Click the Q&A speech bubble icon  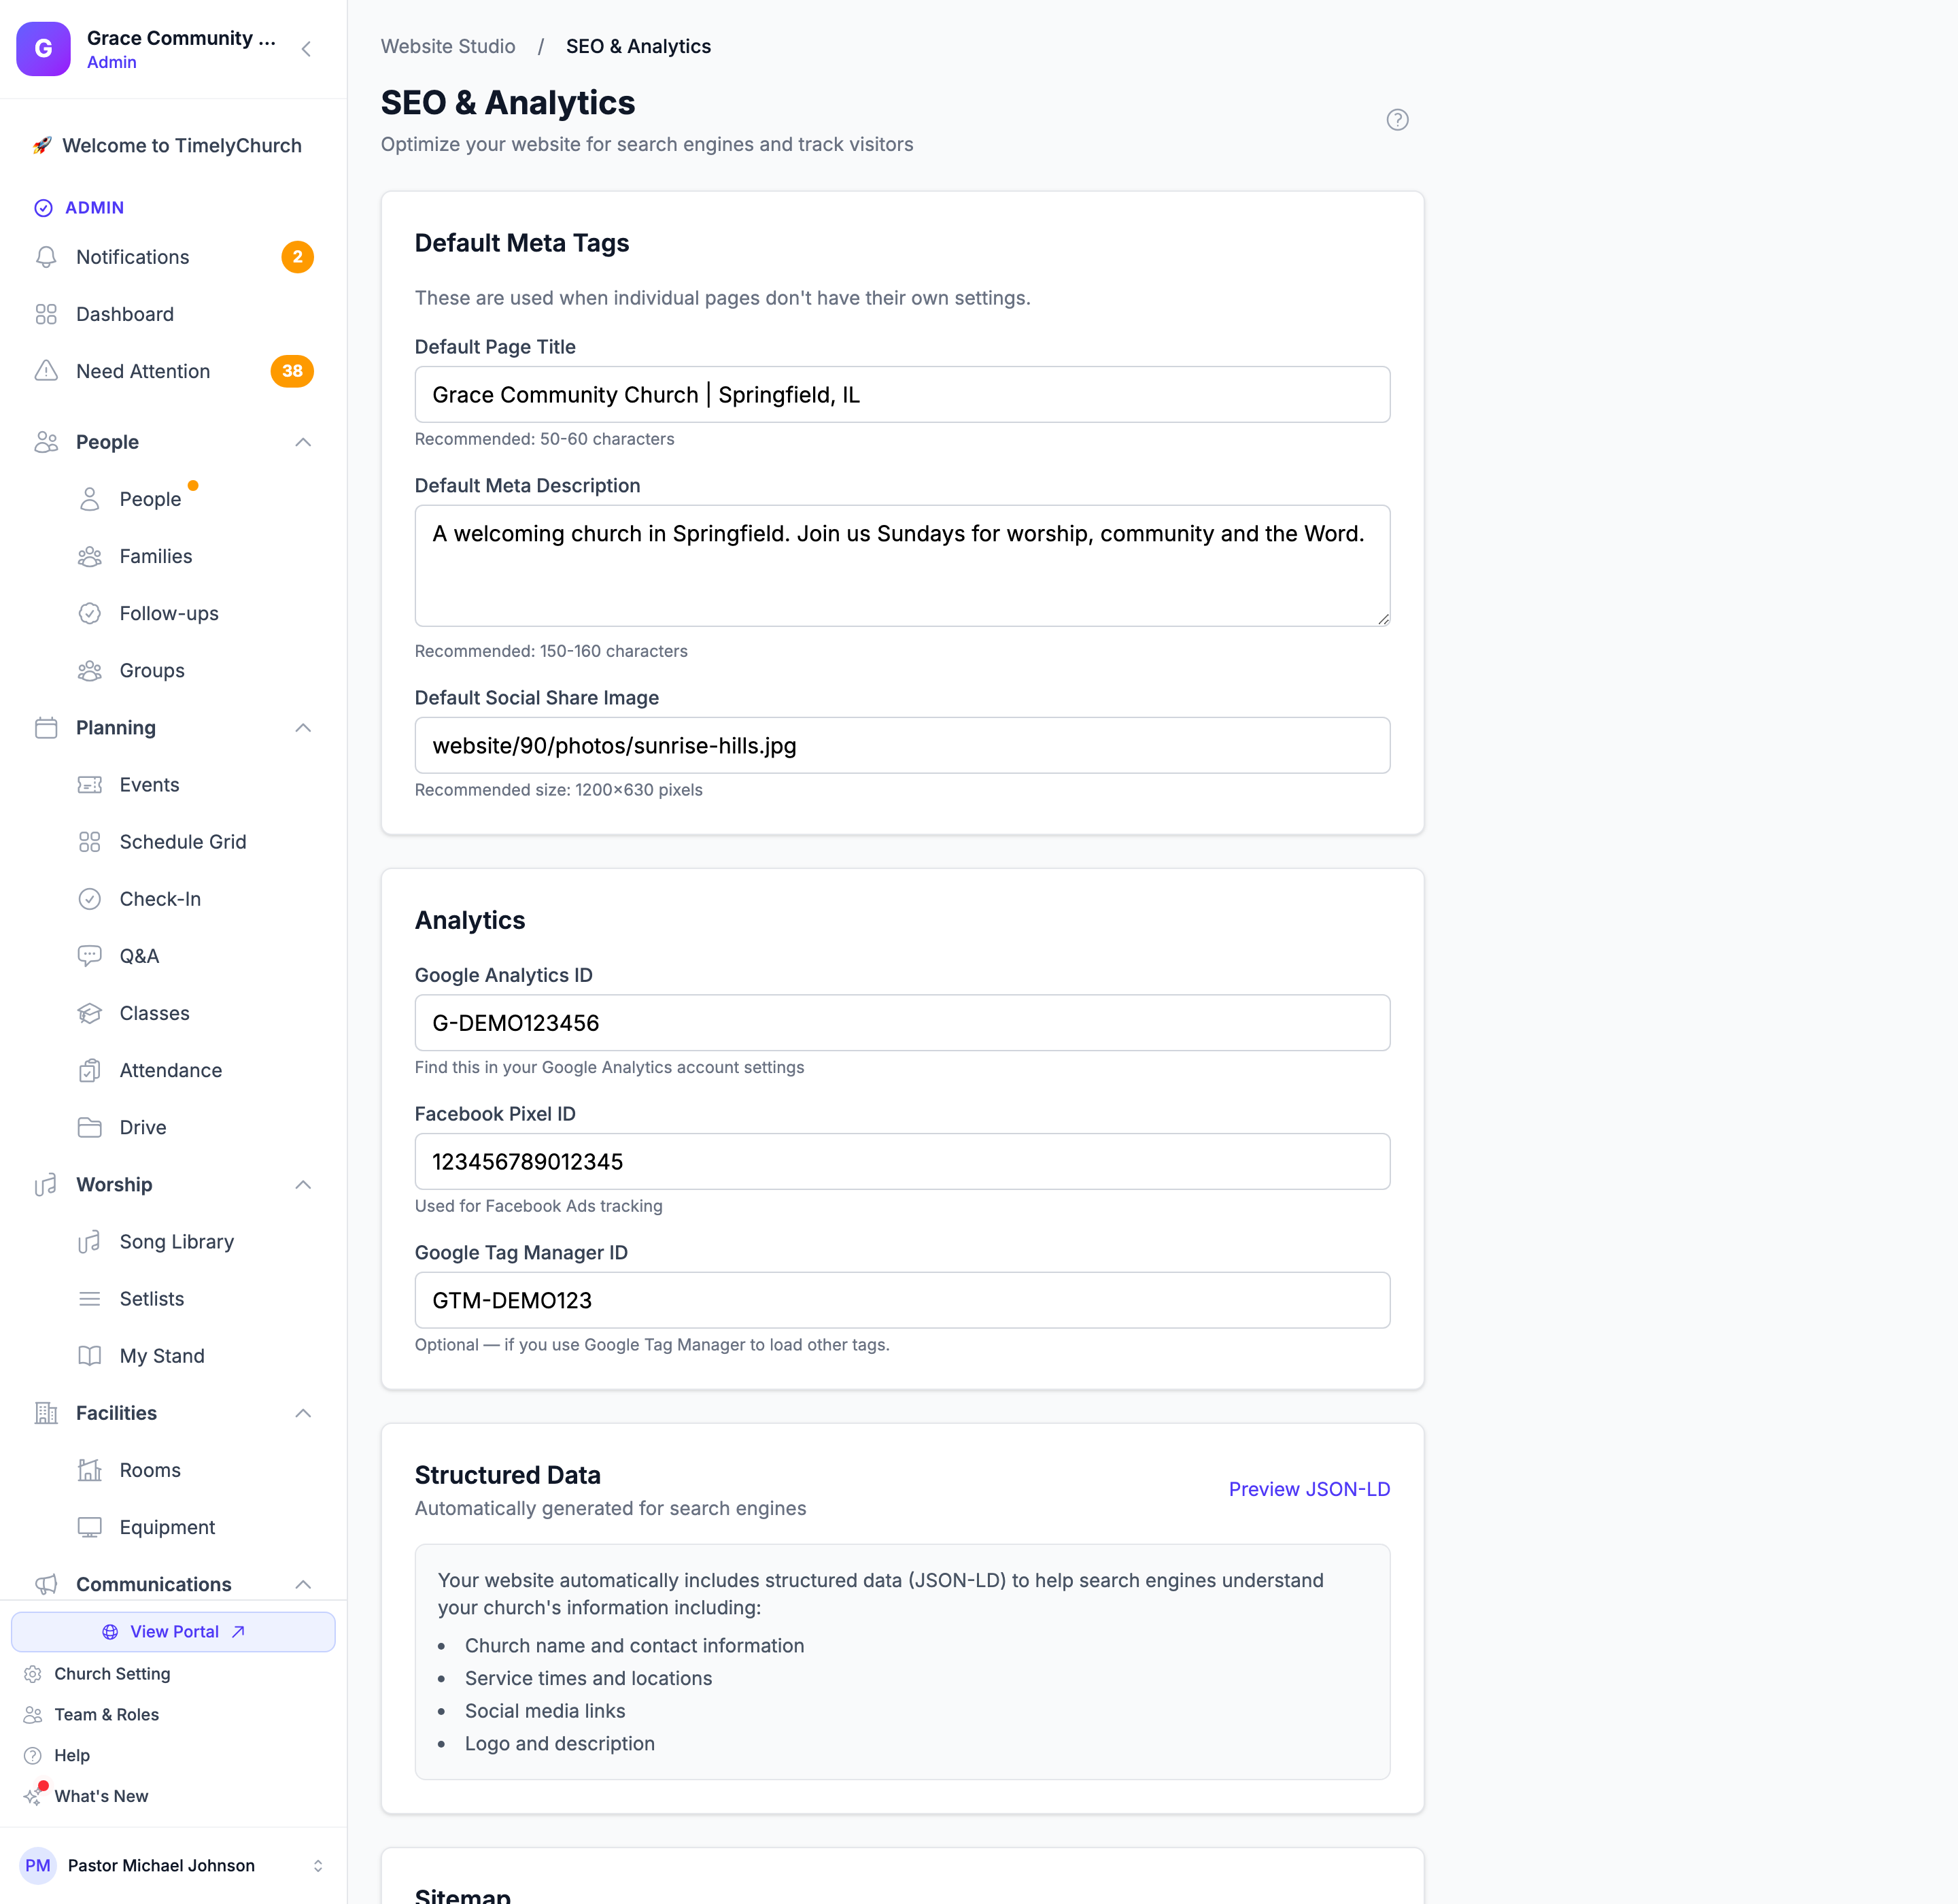point(90,956)
